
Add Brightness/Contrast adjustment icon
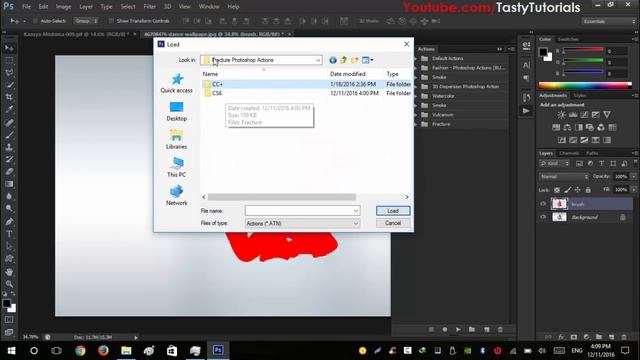point(562,115)
